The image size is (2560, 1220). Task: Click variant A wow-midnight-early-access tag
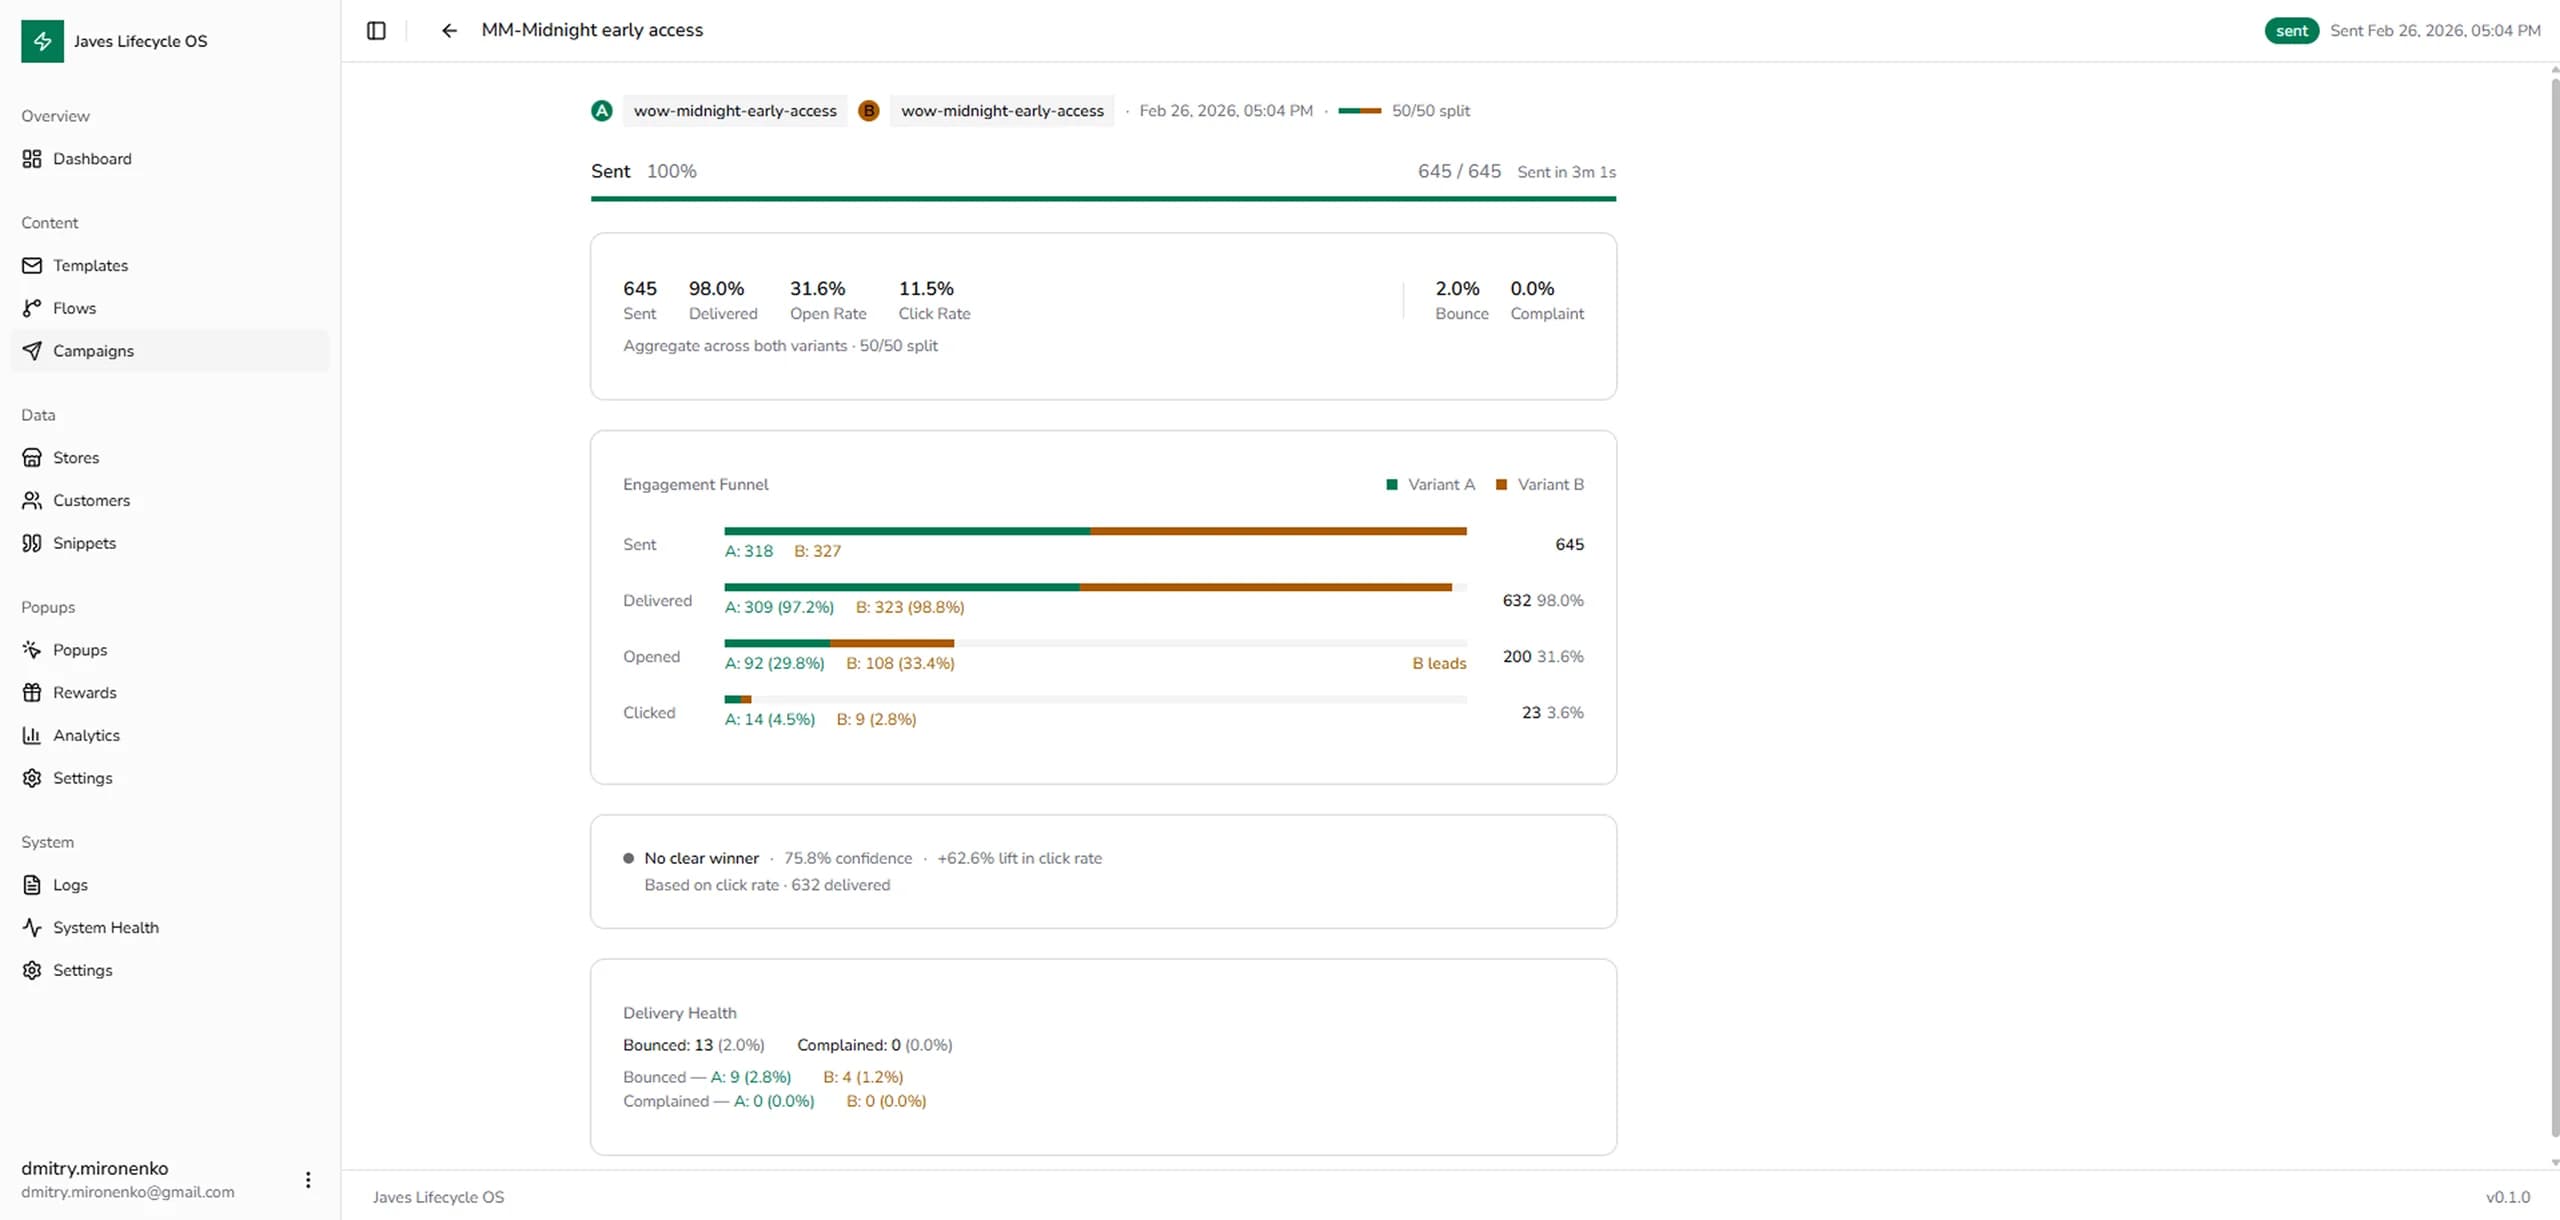click(734, 111)
